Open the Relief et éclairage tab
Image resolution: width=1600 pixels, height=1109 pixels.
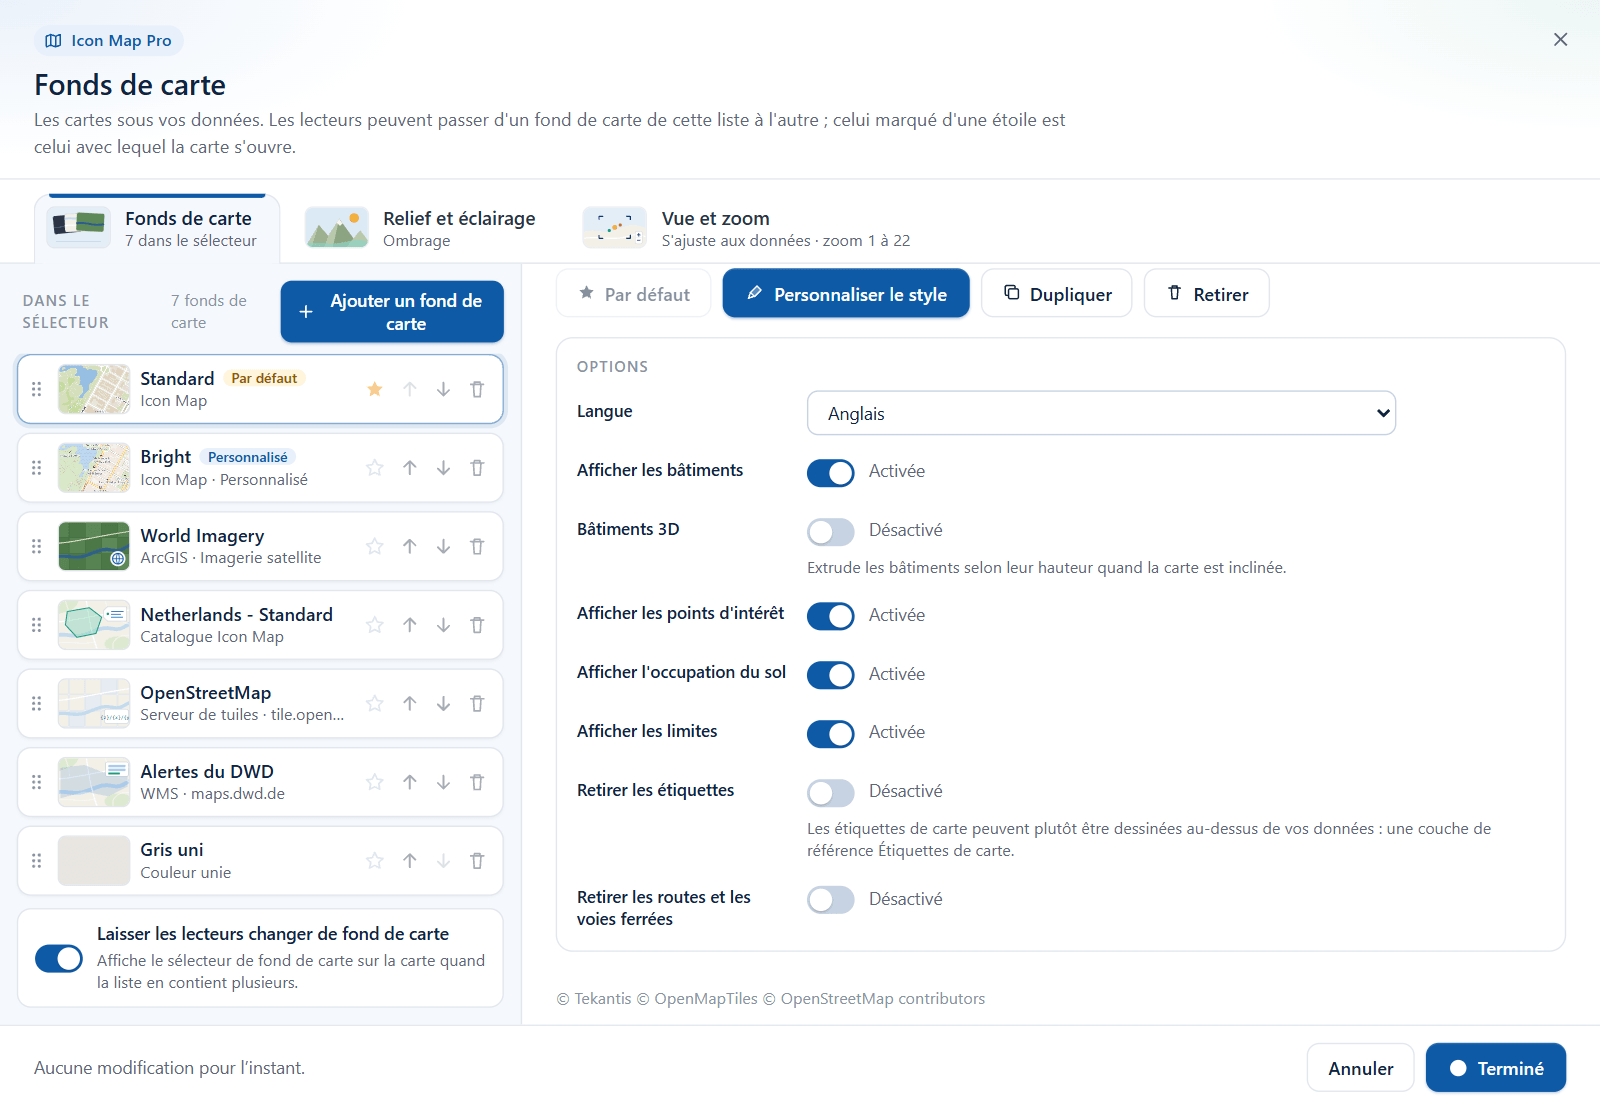pos(420,229)
